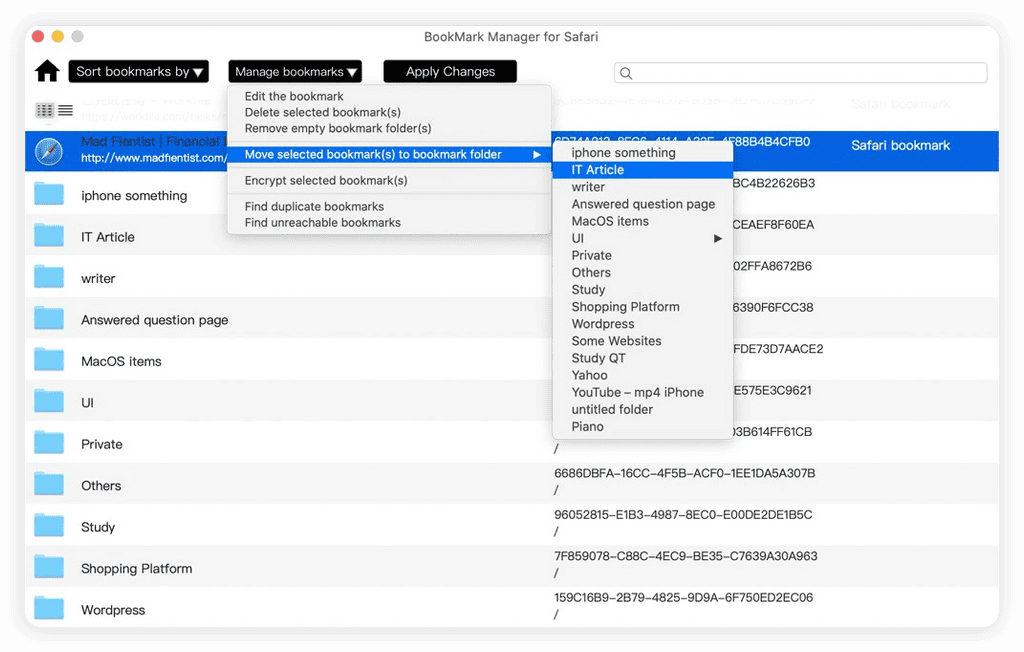Image resolution: width=1024 pixels, height=652 pixels.
Task: Click the search magnifier icon
Action: pos(626,73)
